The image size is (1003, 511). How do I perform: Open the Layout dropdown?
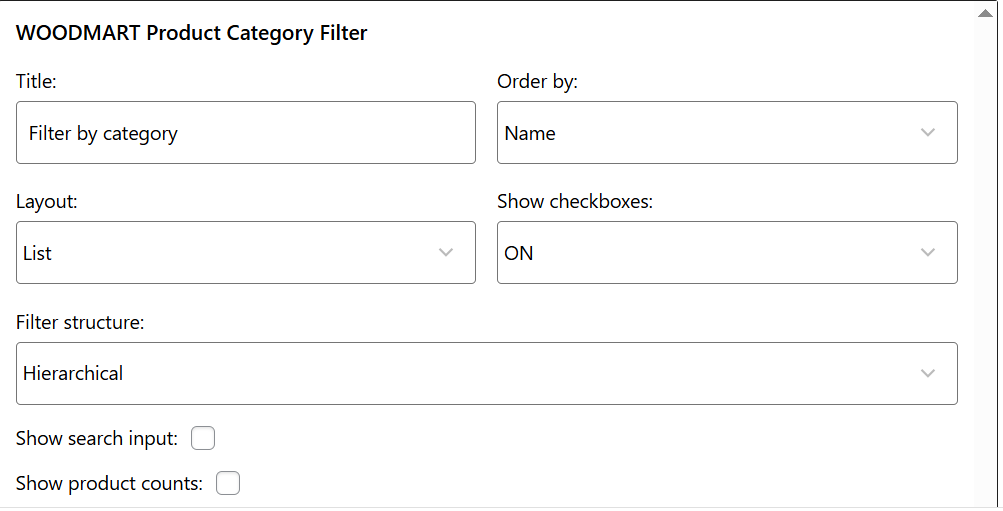point(246,253)
